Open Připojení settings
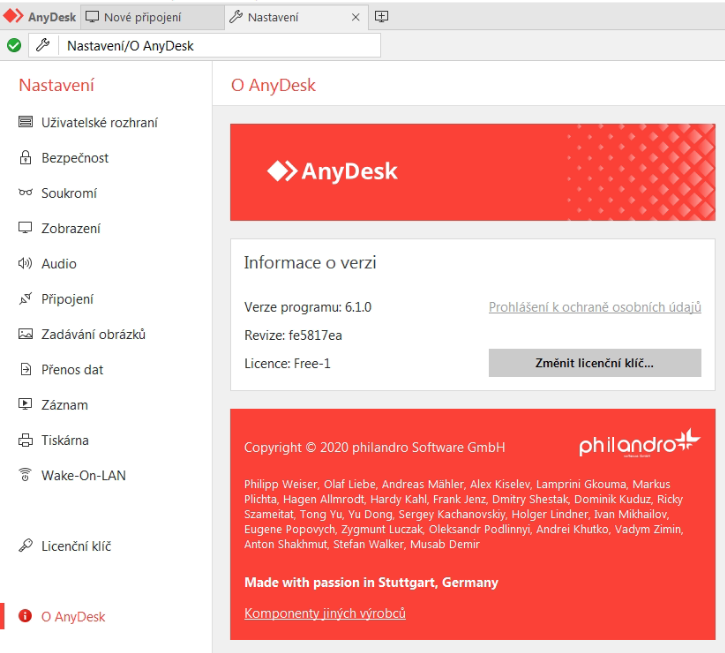This screenshot has height=653, width=725. [68, 299]
